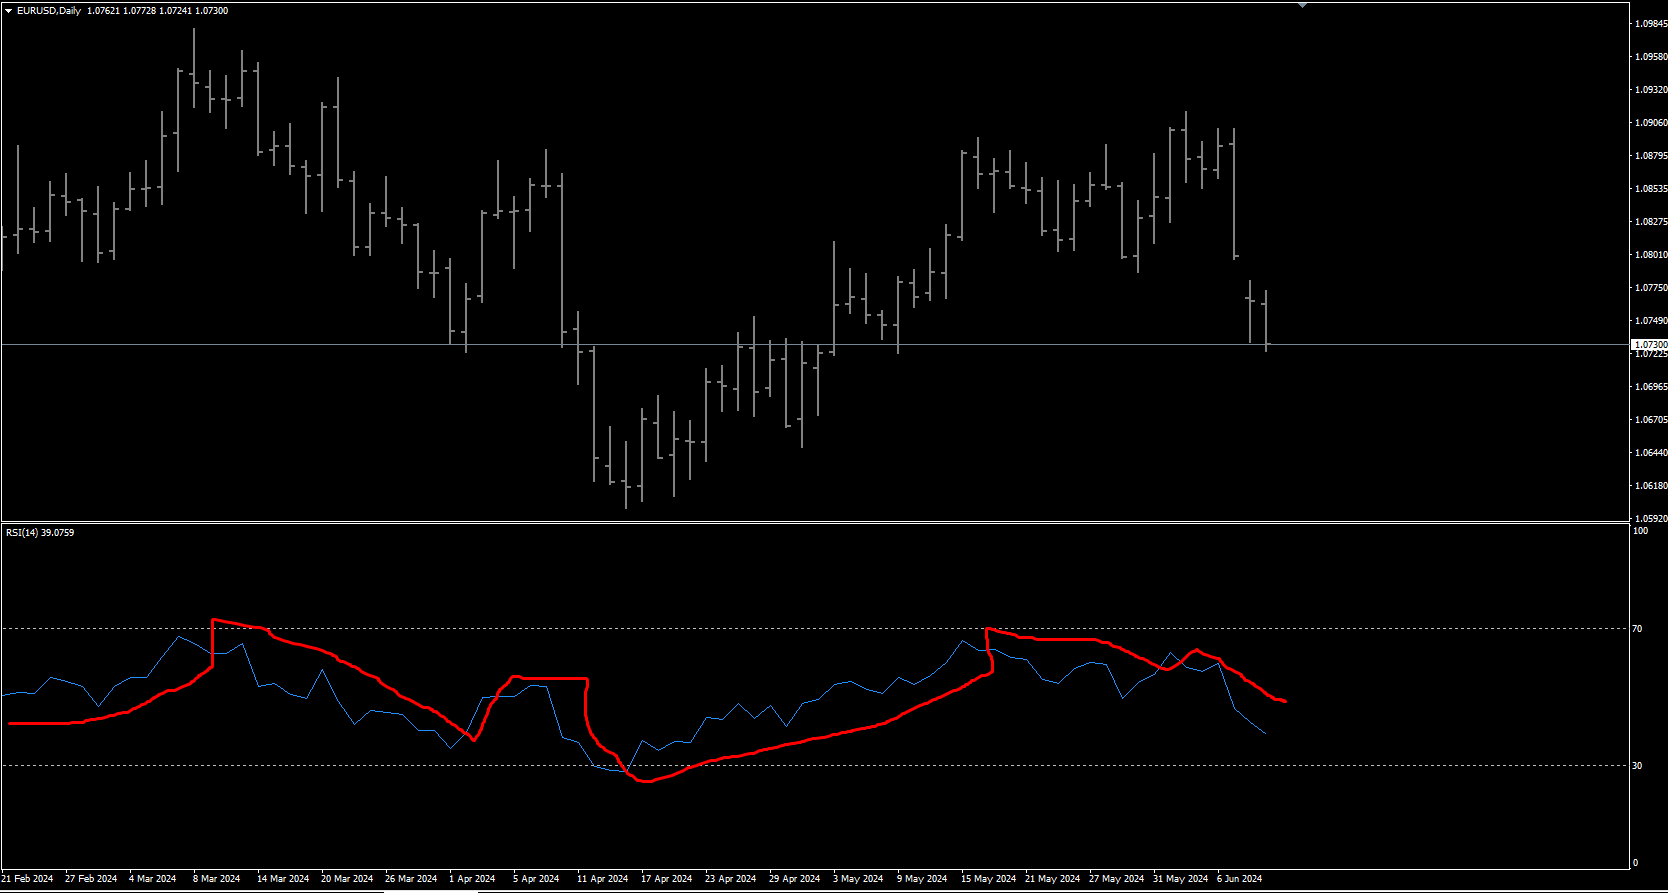Click the 1.05920 price scale label

coord(1651,519)
